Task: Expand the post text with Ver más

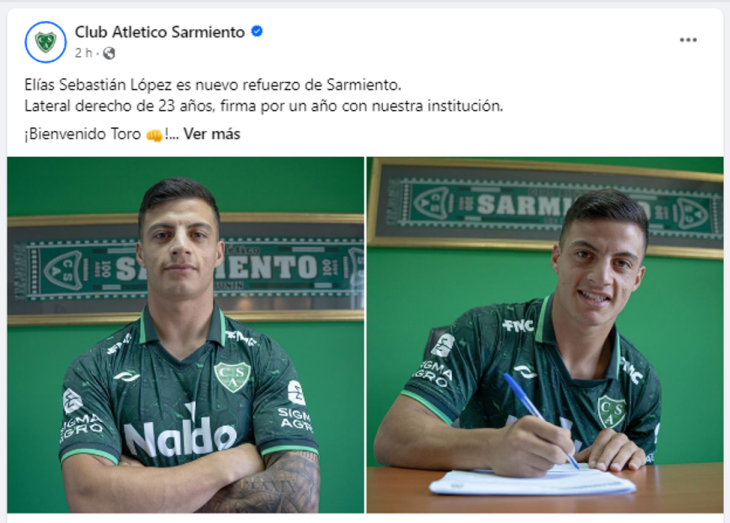Action: click(212, 134)
